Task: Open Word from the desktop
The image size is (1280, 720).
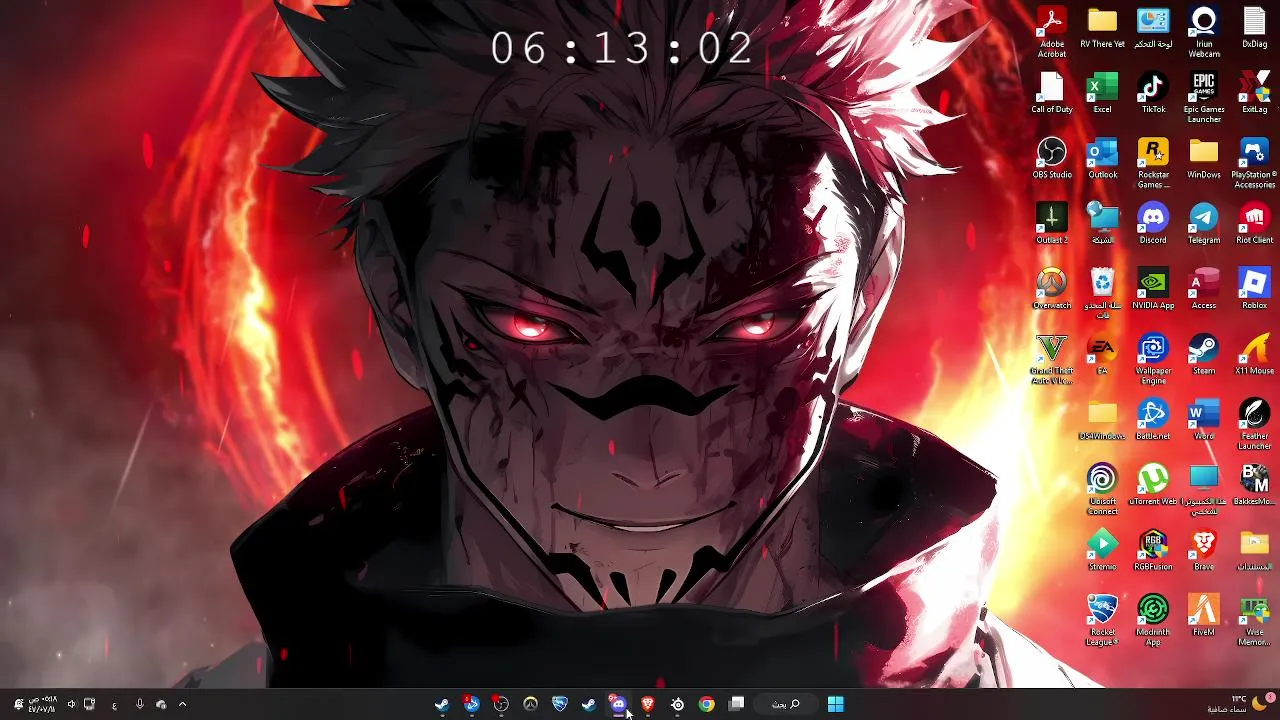Action: (1204, 418)
